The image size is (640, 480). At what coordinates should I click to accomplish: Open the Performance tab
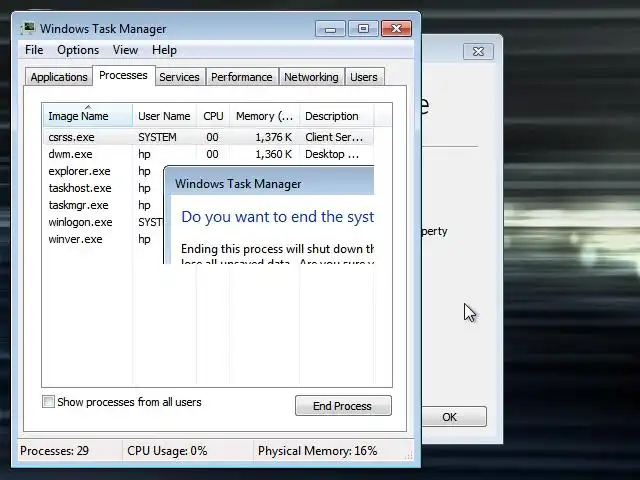coord(242,77)
